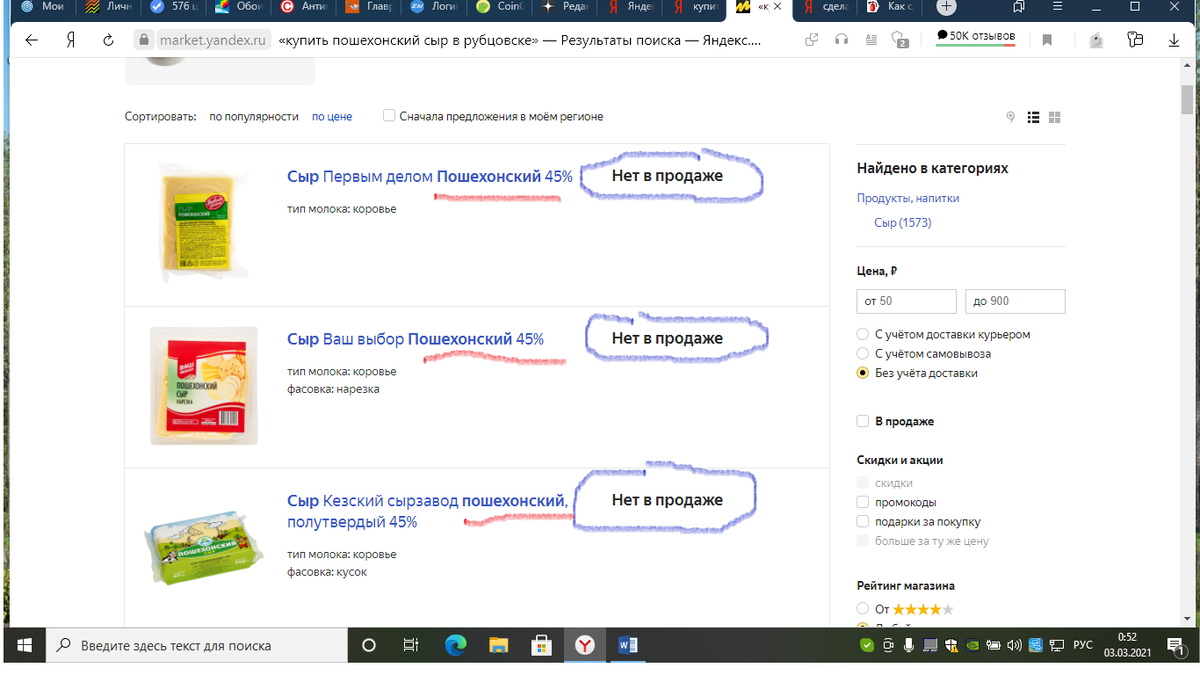Enable the 'В продаже' checkbox
1200x675 pixels.
[x=862, y=421]
